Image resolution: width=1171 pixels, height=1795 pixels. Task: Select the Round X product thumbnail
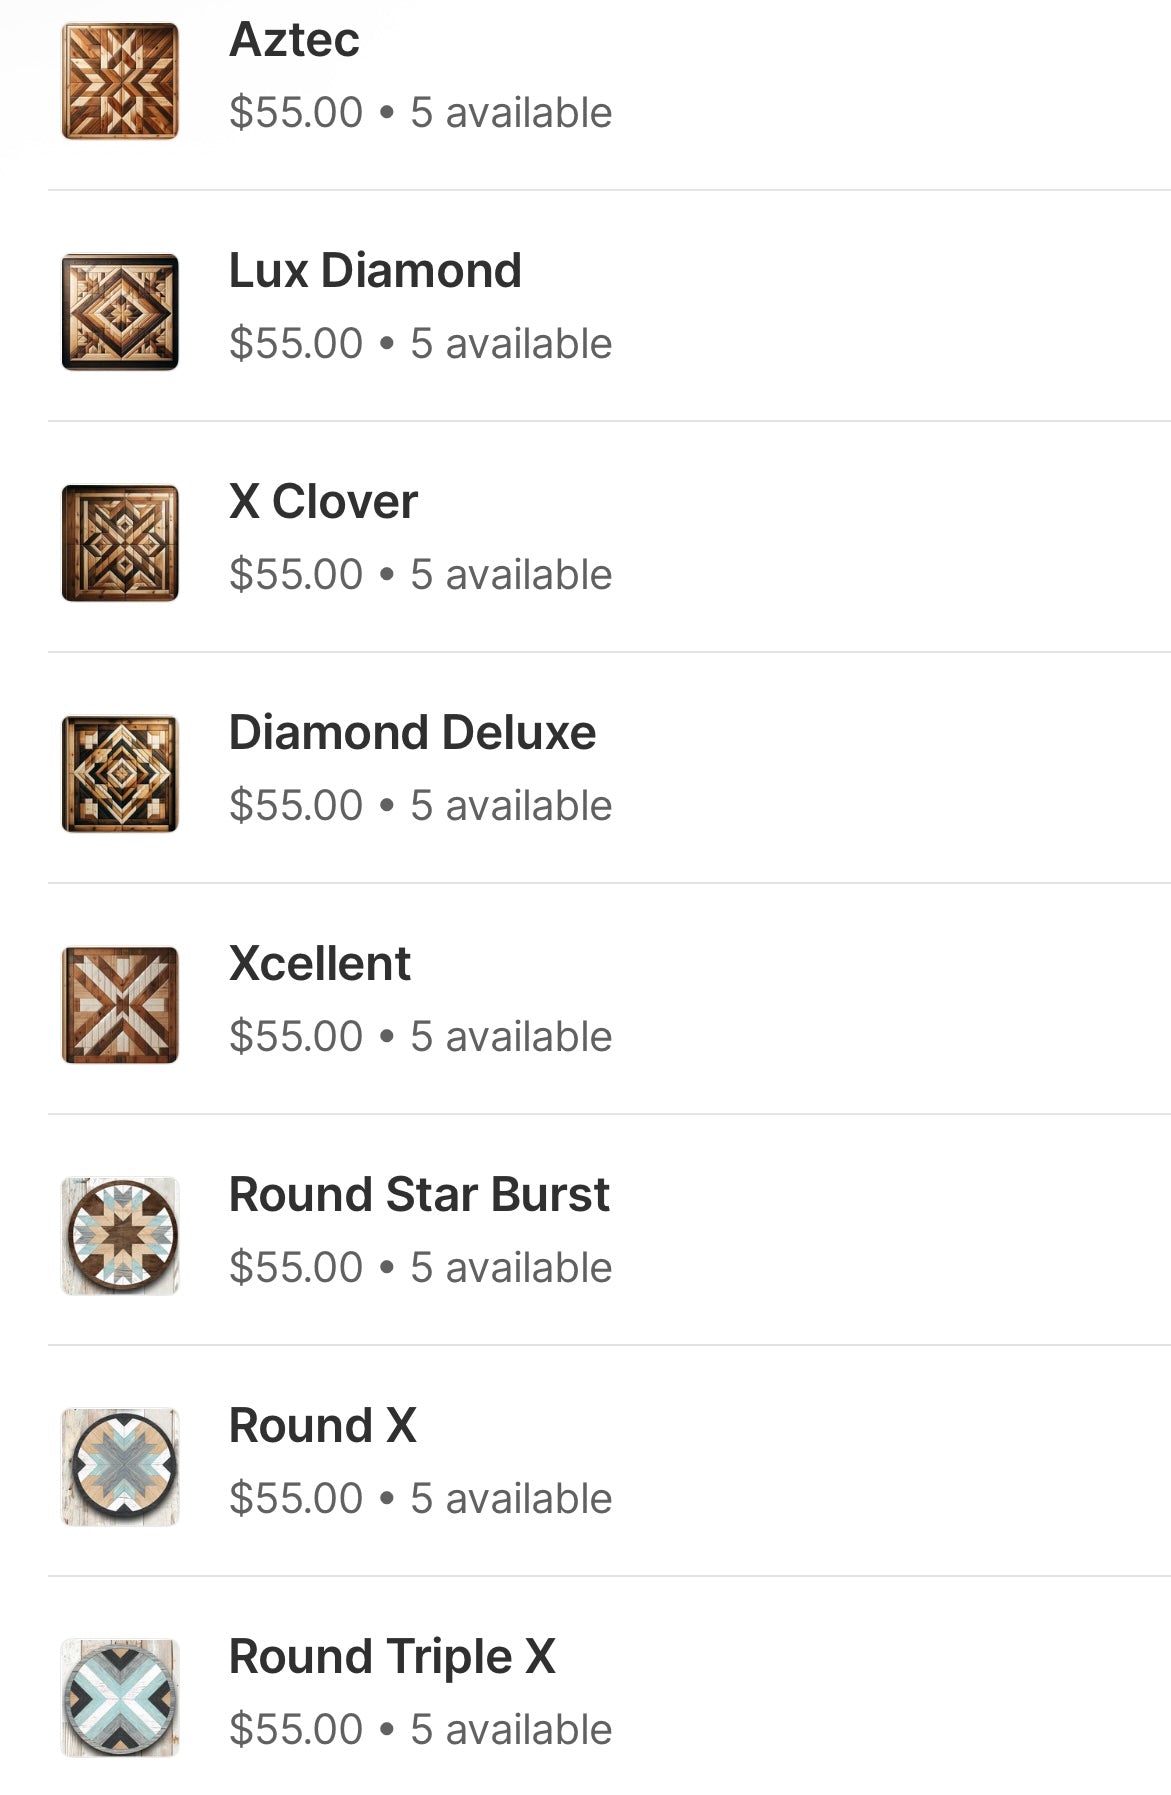120,1467
